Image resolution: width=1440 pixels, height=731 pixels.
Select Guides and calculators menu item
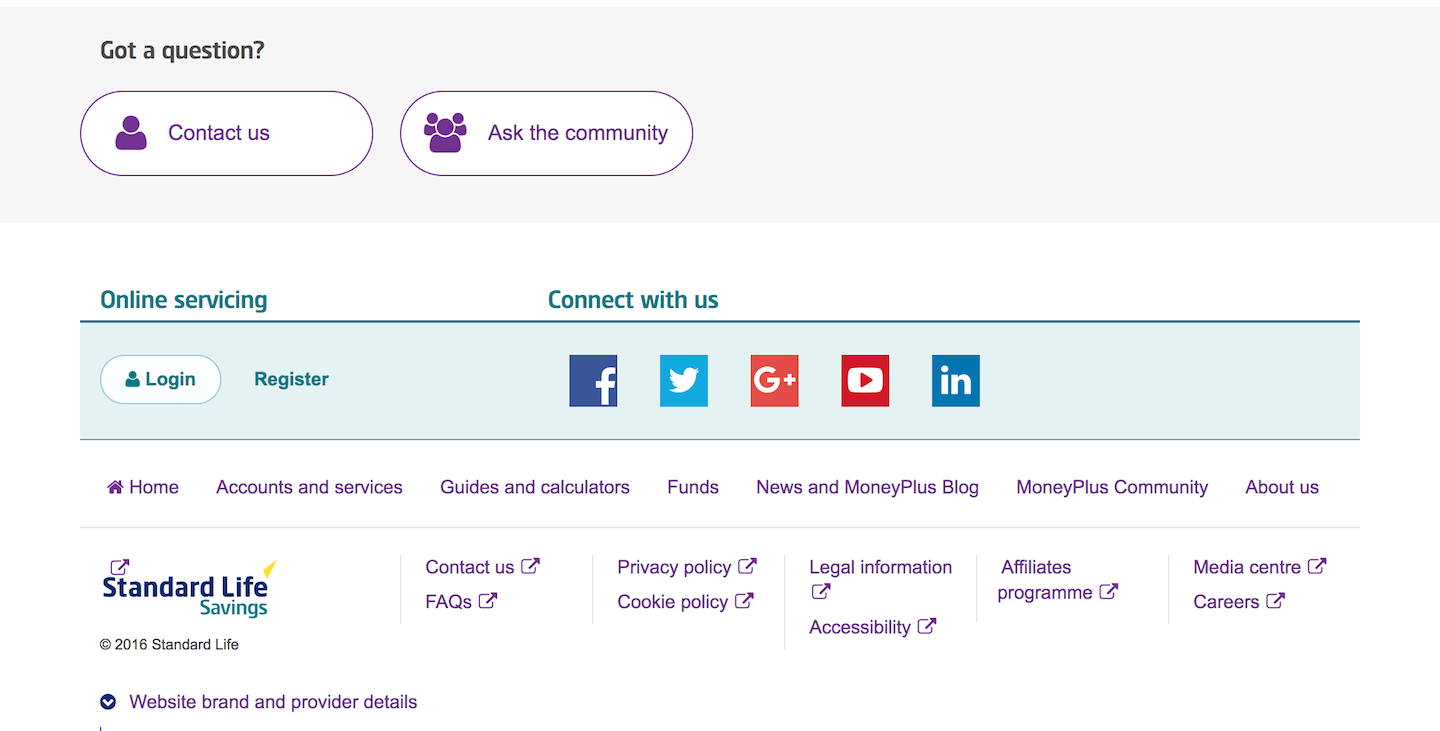pyautogui.click(x=535, y=487)
